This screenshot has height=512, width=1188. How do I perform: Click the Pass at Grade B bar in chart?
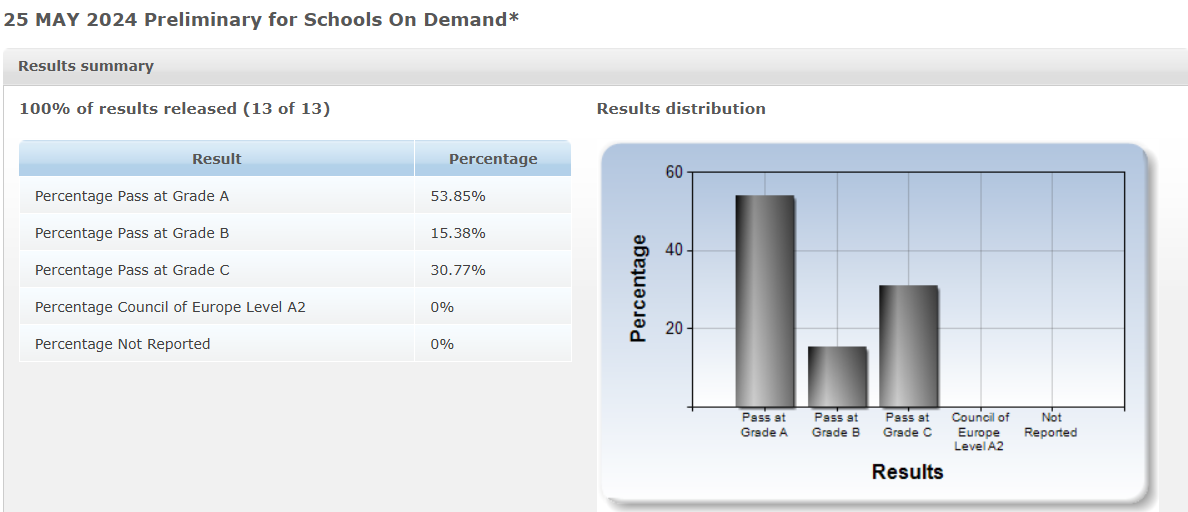click(x=837, y=377)
